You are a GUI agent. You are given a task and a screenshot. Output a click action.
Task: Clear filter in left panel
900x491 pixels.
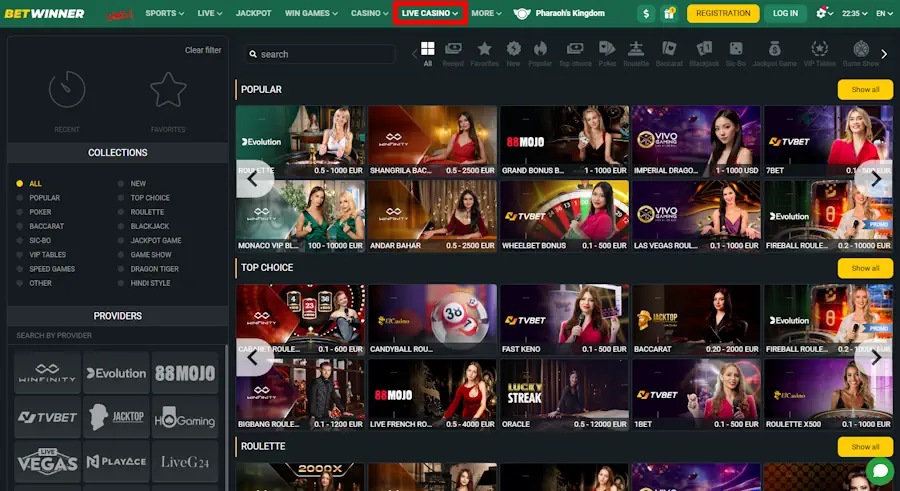pyautogui.click(x=203, y=50)
